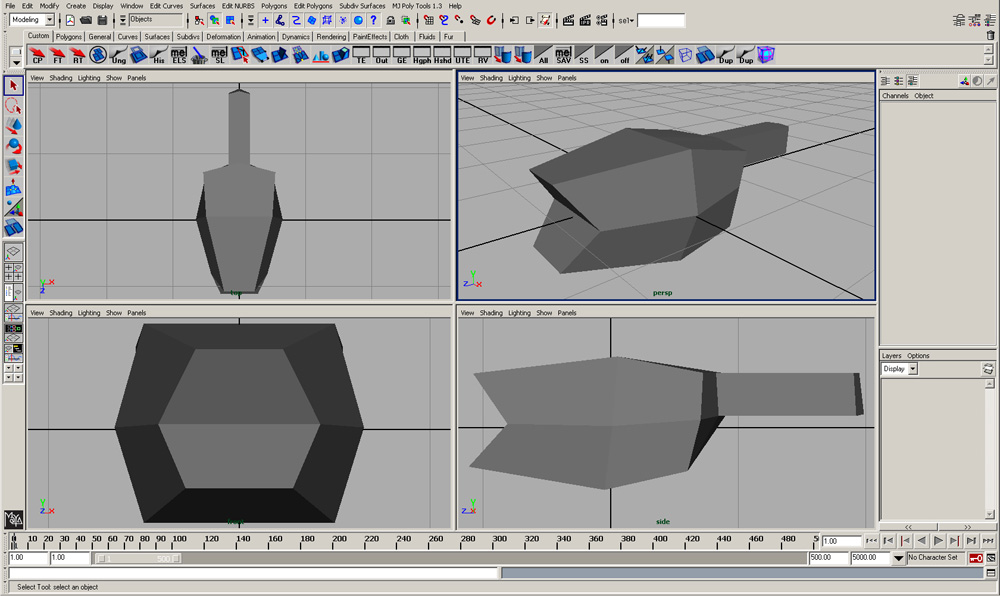Click the RT shelf button
Image resolution: width=1000 pixels, height=596 pixels.
pyautogui.click(x=78, y=55)
